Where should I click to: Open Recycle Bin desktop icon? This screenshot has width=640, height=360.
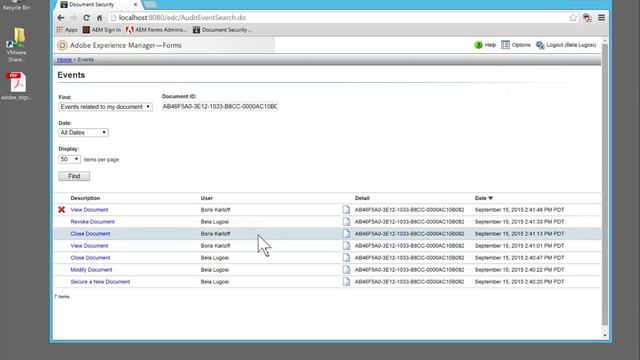point(16,5)
